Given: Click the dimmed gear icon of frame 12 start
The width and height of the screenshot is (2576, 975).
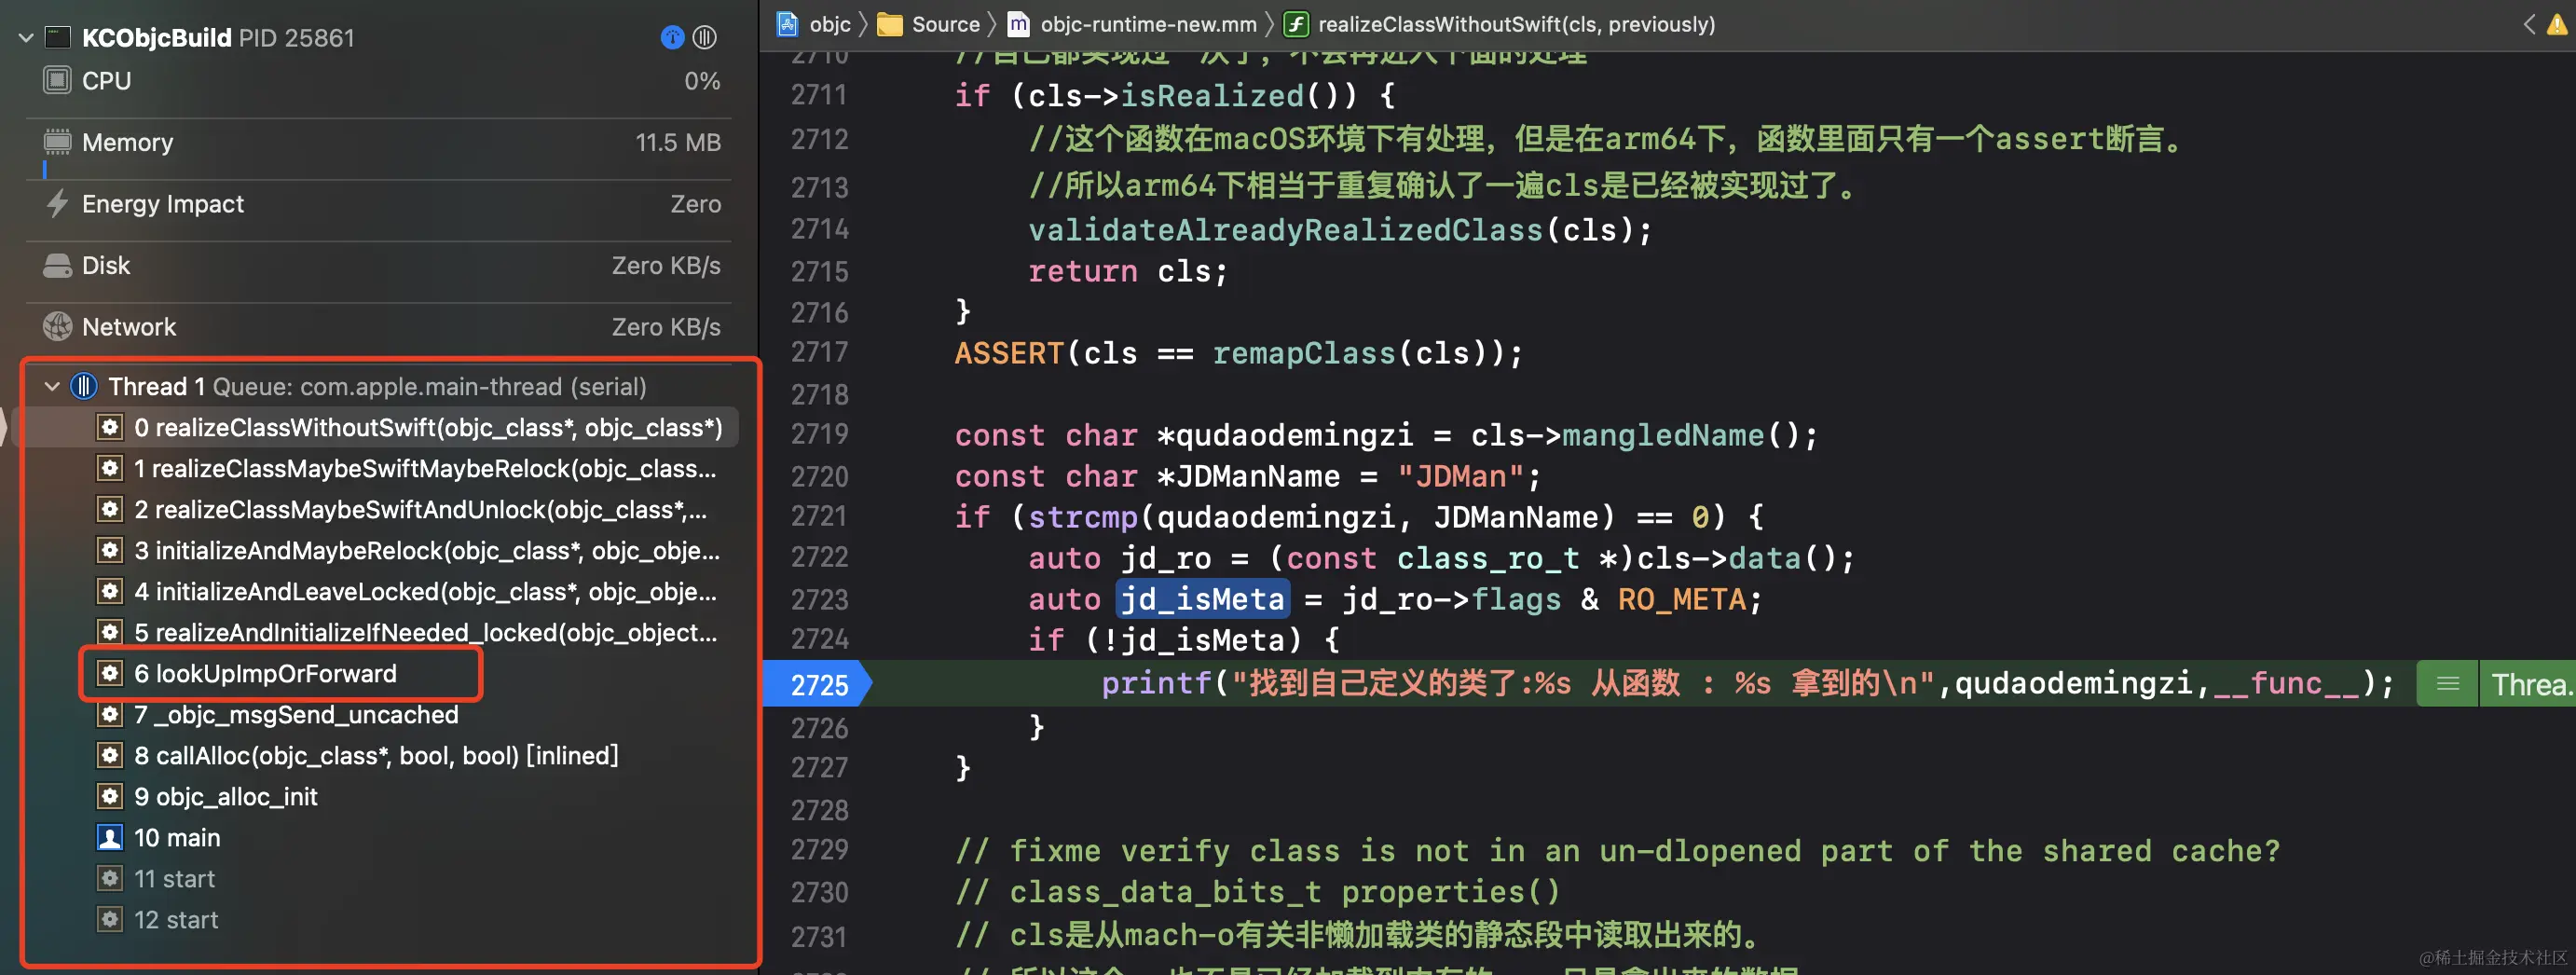Looking at the screenshot, I should click(x=109, y=919).
